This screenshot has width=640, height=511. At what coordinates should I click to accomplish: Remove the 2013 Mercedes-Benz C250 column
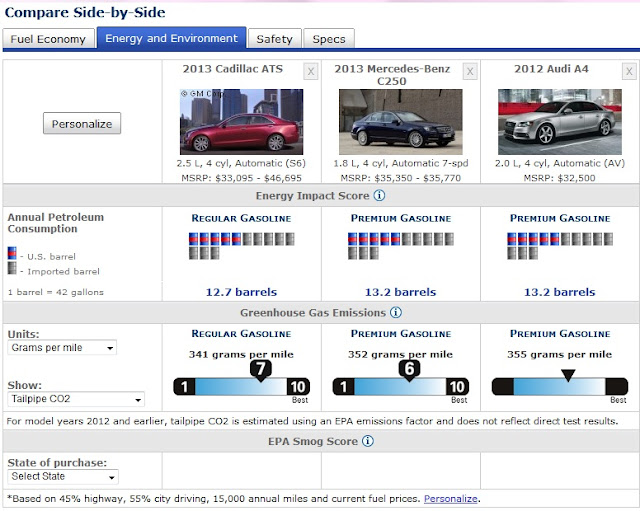click(x=470, y=72)
